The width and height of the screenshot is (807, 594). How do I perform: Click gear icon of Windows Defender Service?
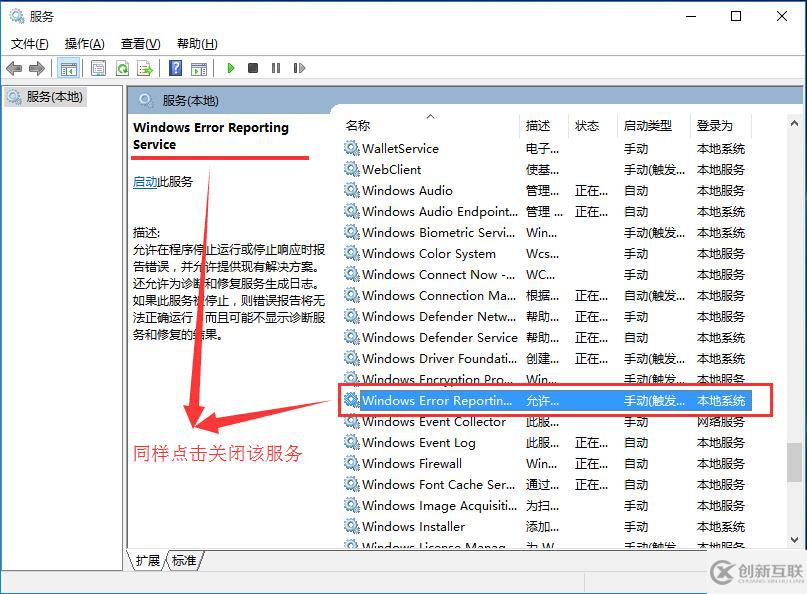(352, 337)
